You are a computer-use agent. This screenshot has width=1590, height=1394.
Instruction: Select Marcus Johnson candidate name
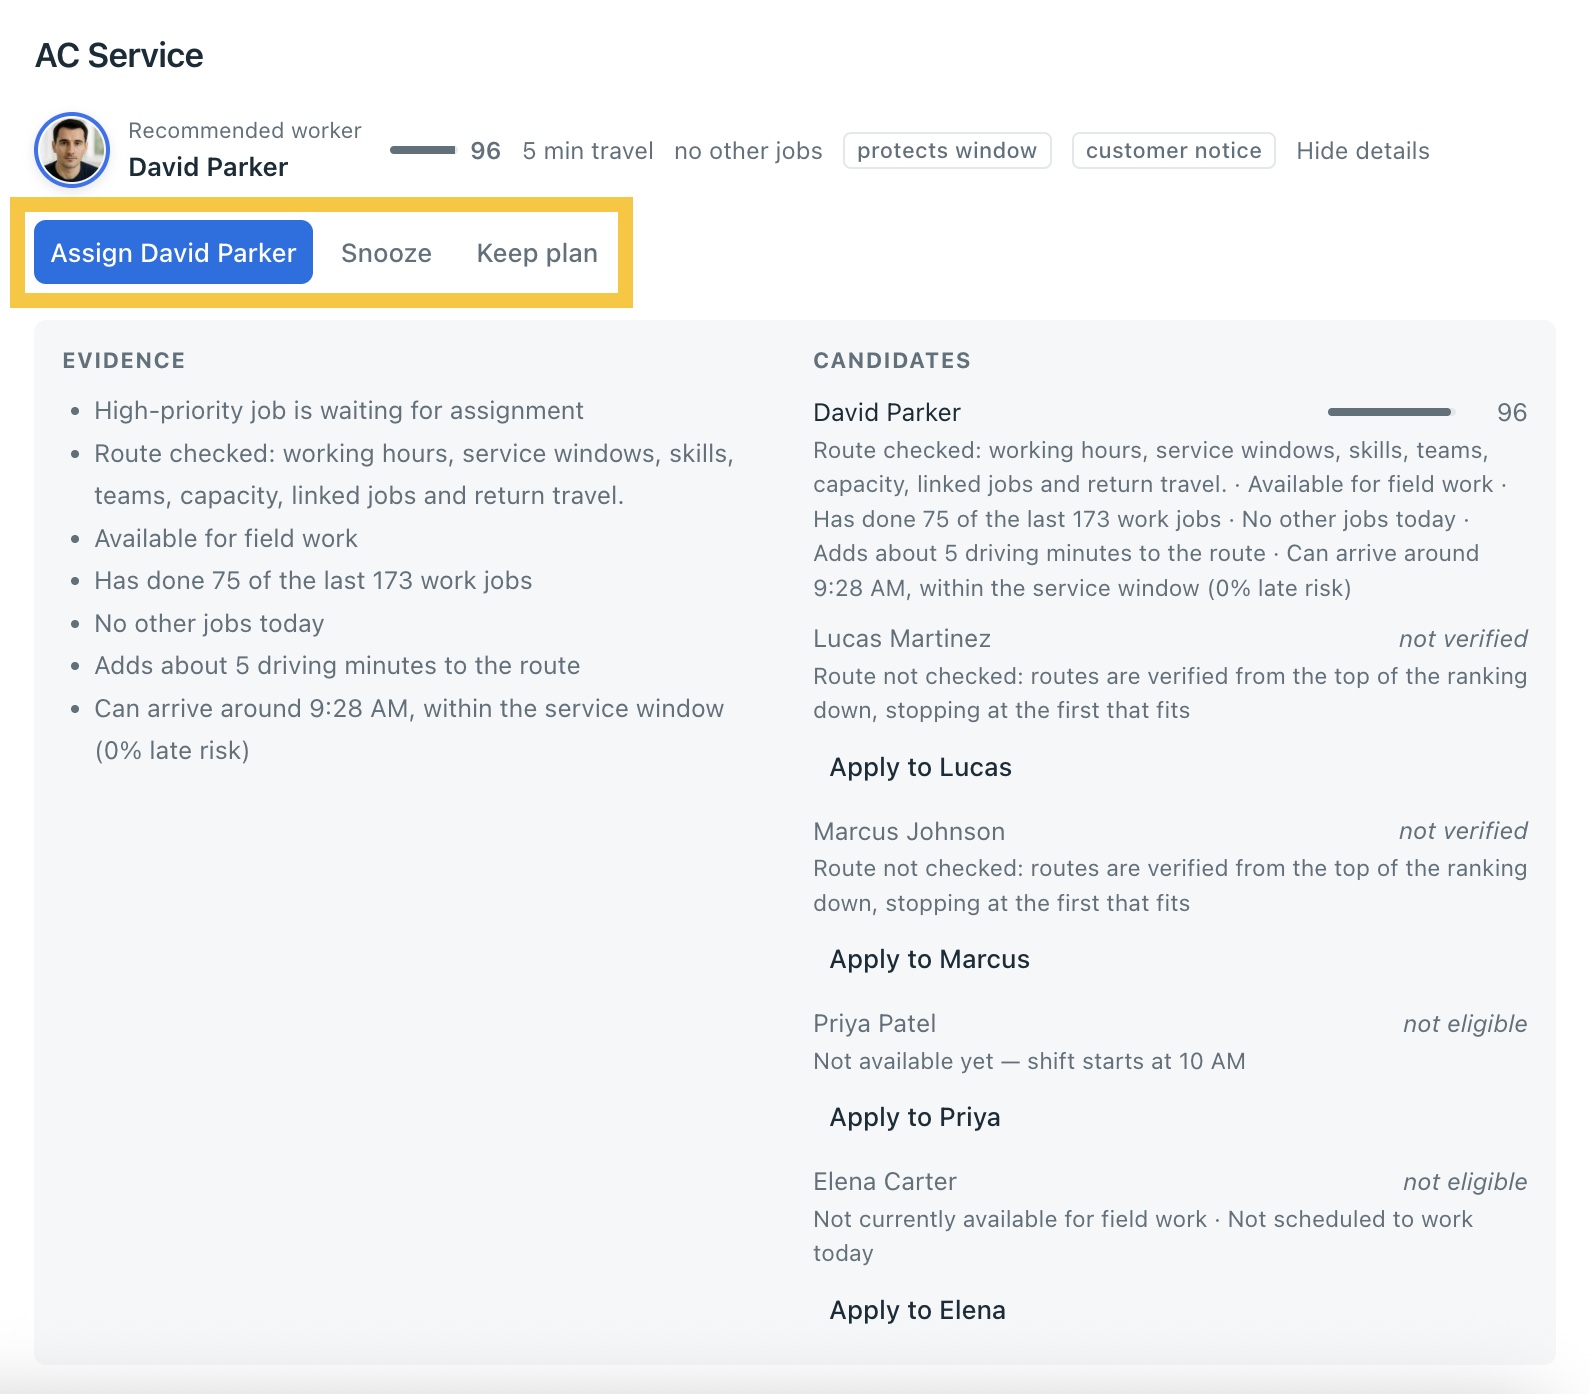point(909,831)
